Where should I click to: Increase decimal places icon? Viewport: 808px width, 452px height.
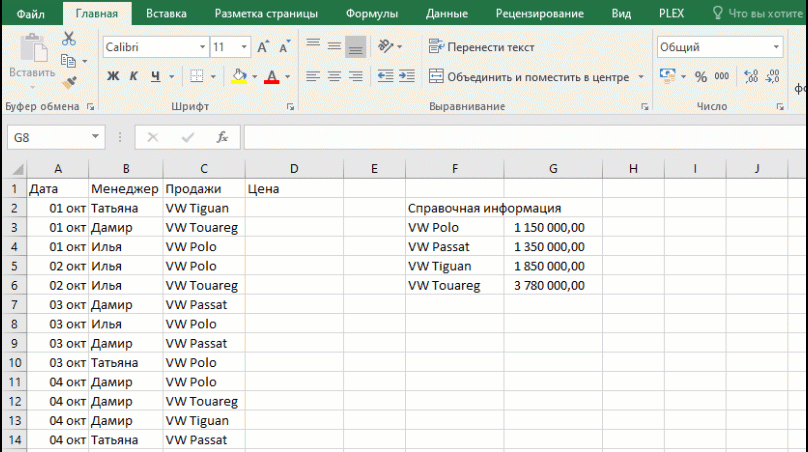(751, 76)
